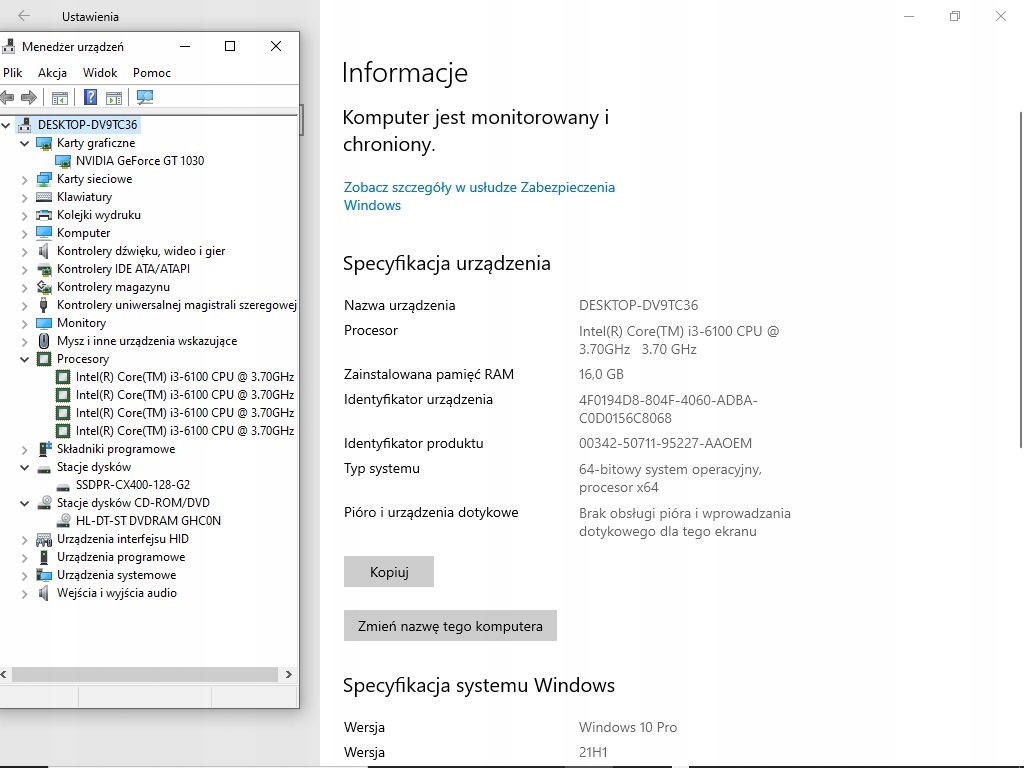Expand the Karty sieciowe category
This screenshot has width=1024, height=768.
tap(24, 180)
